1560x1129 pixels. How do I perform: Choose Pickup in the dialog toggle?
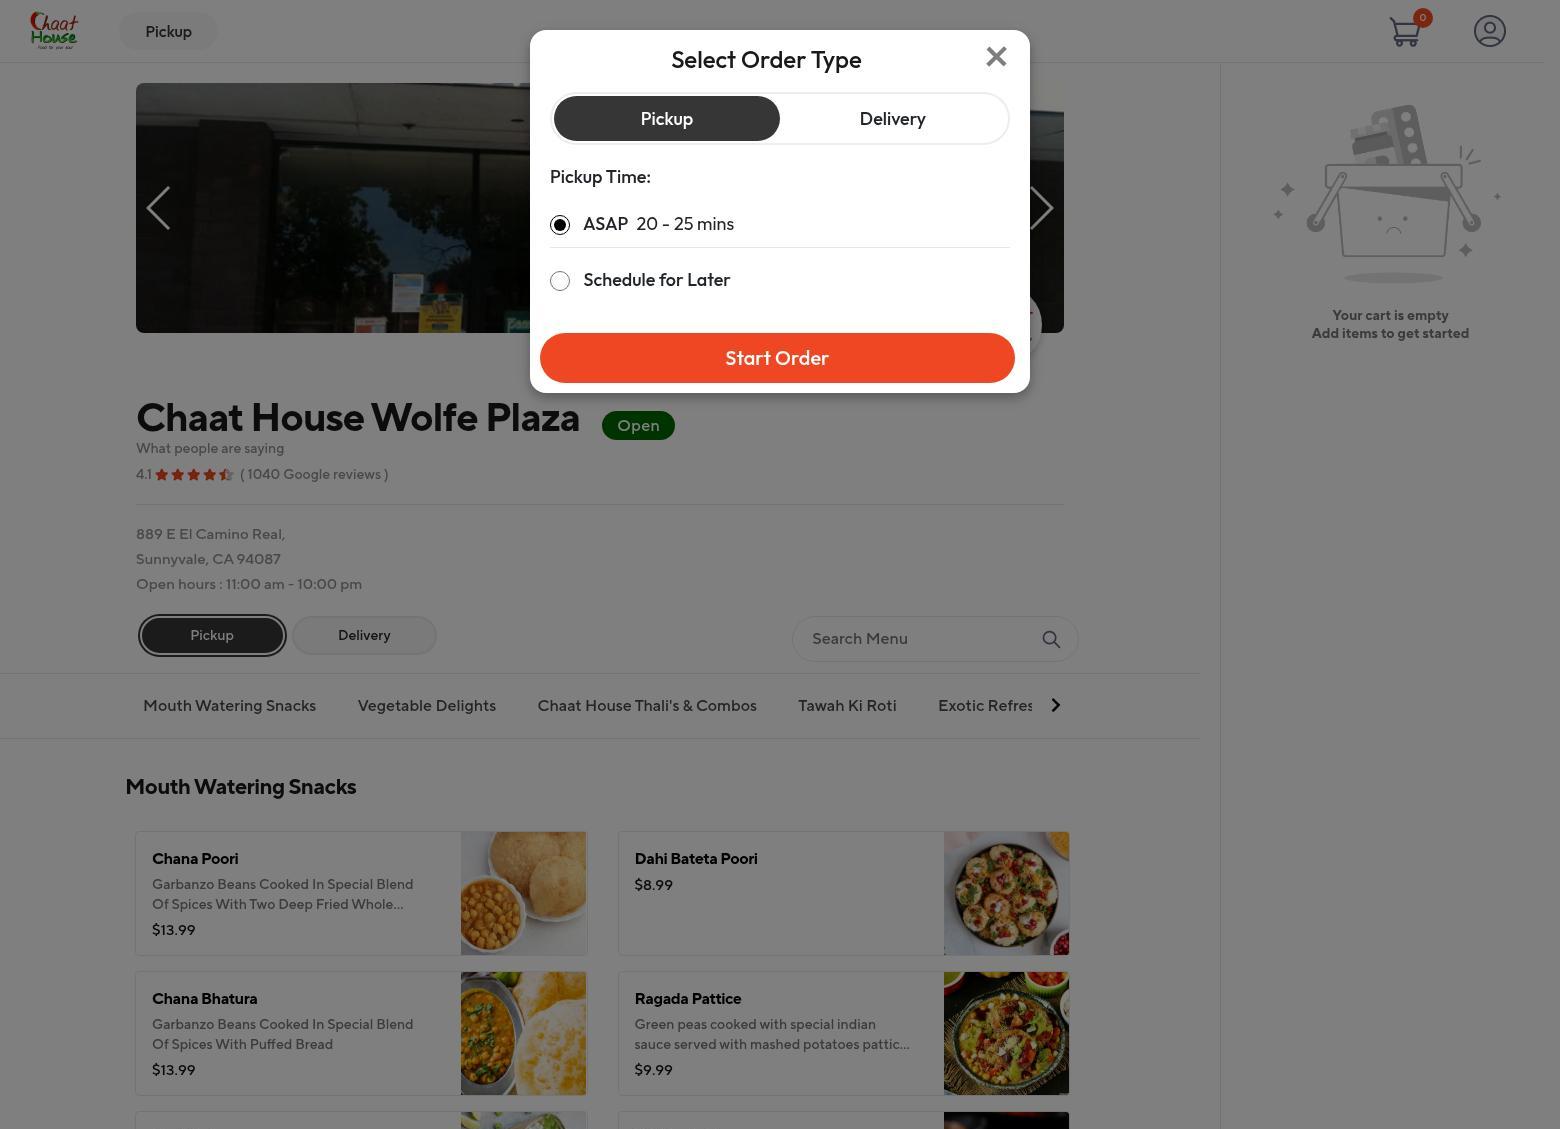pyautogui.click(x=667, y=119)
